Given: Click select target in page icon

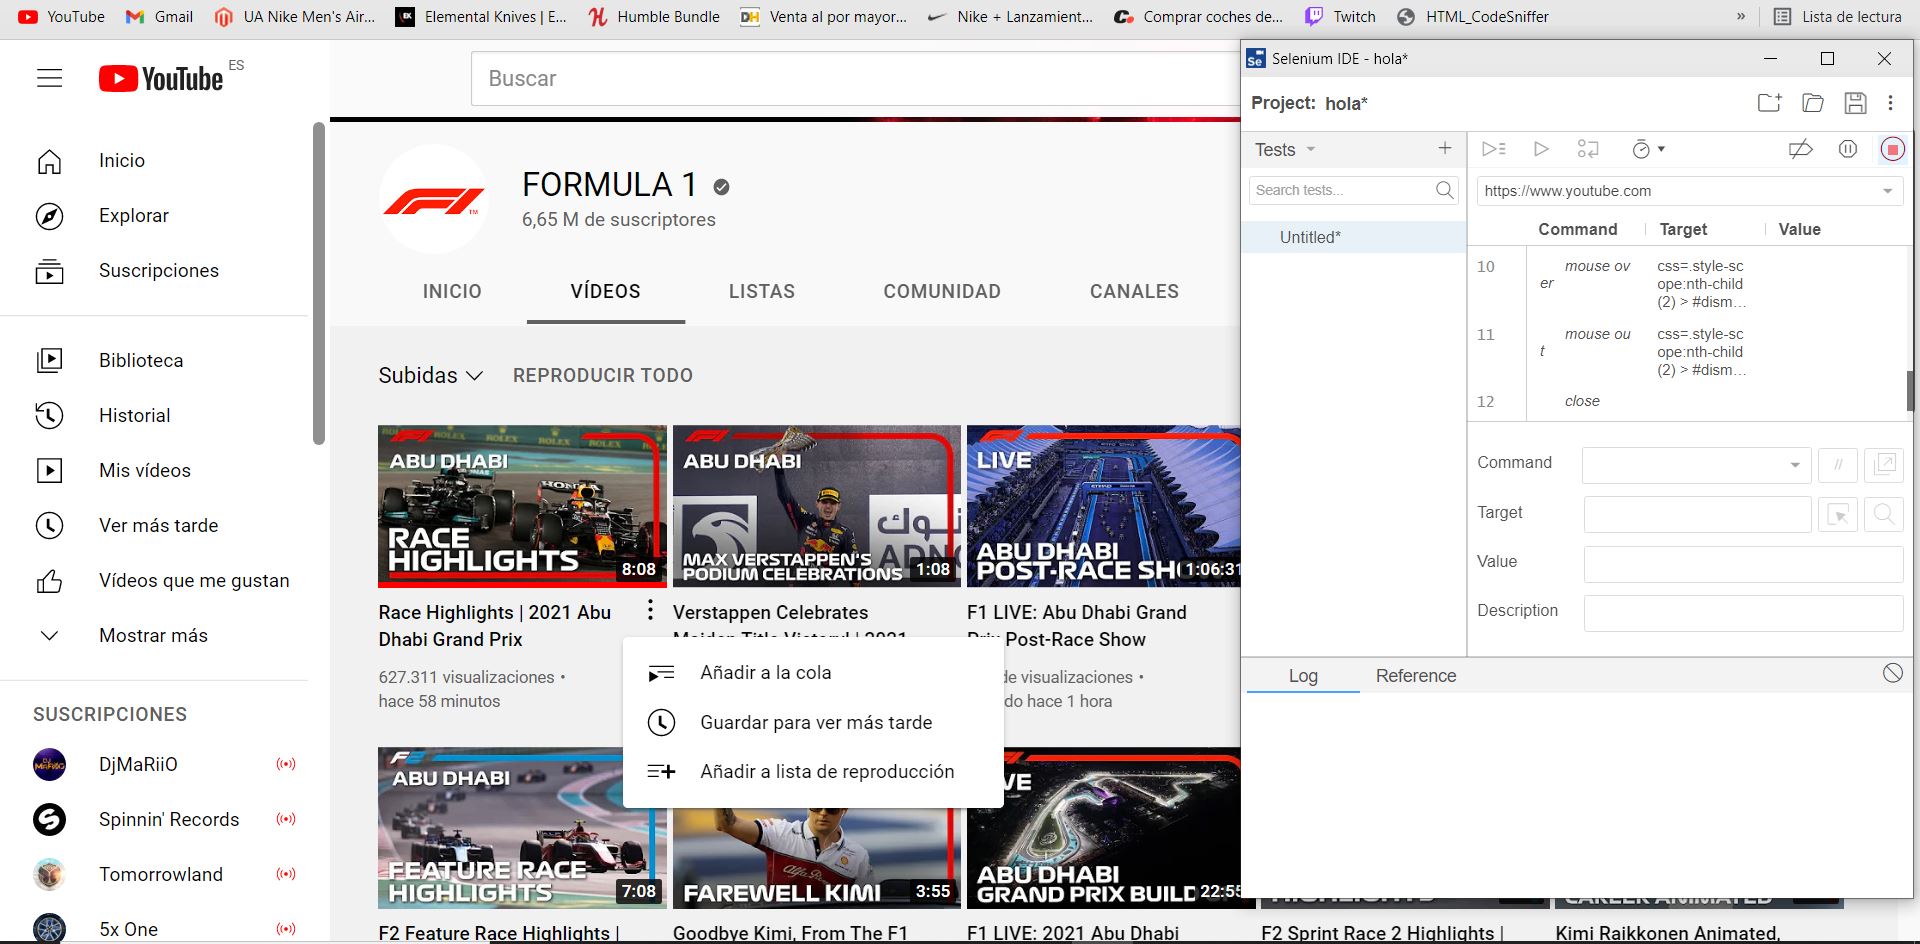Looking at the screenshot, I should 1837,514.
